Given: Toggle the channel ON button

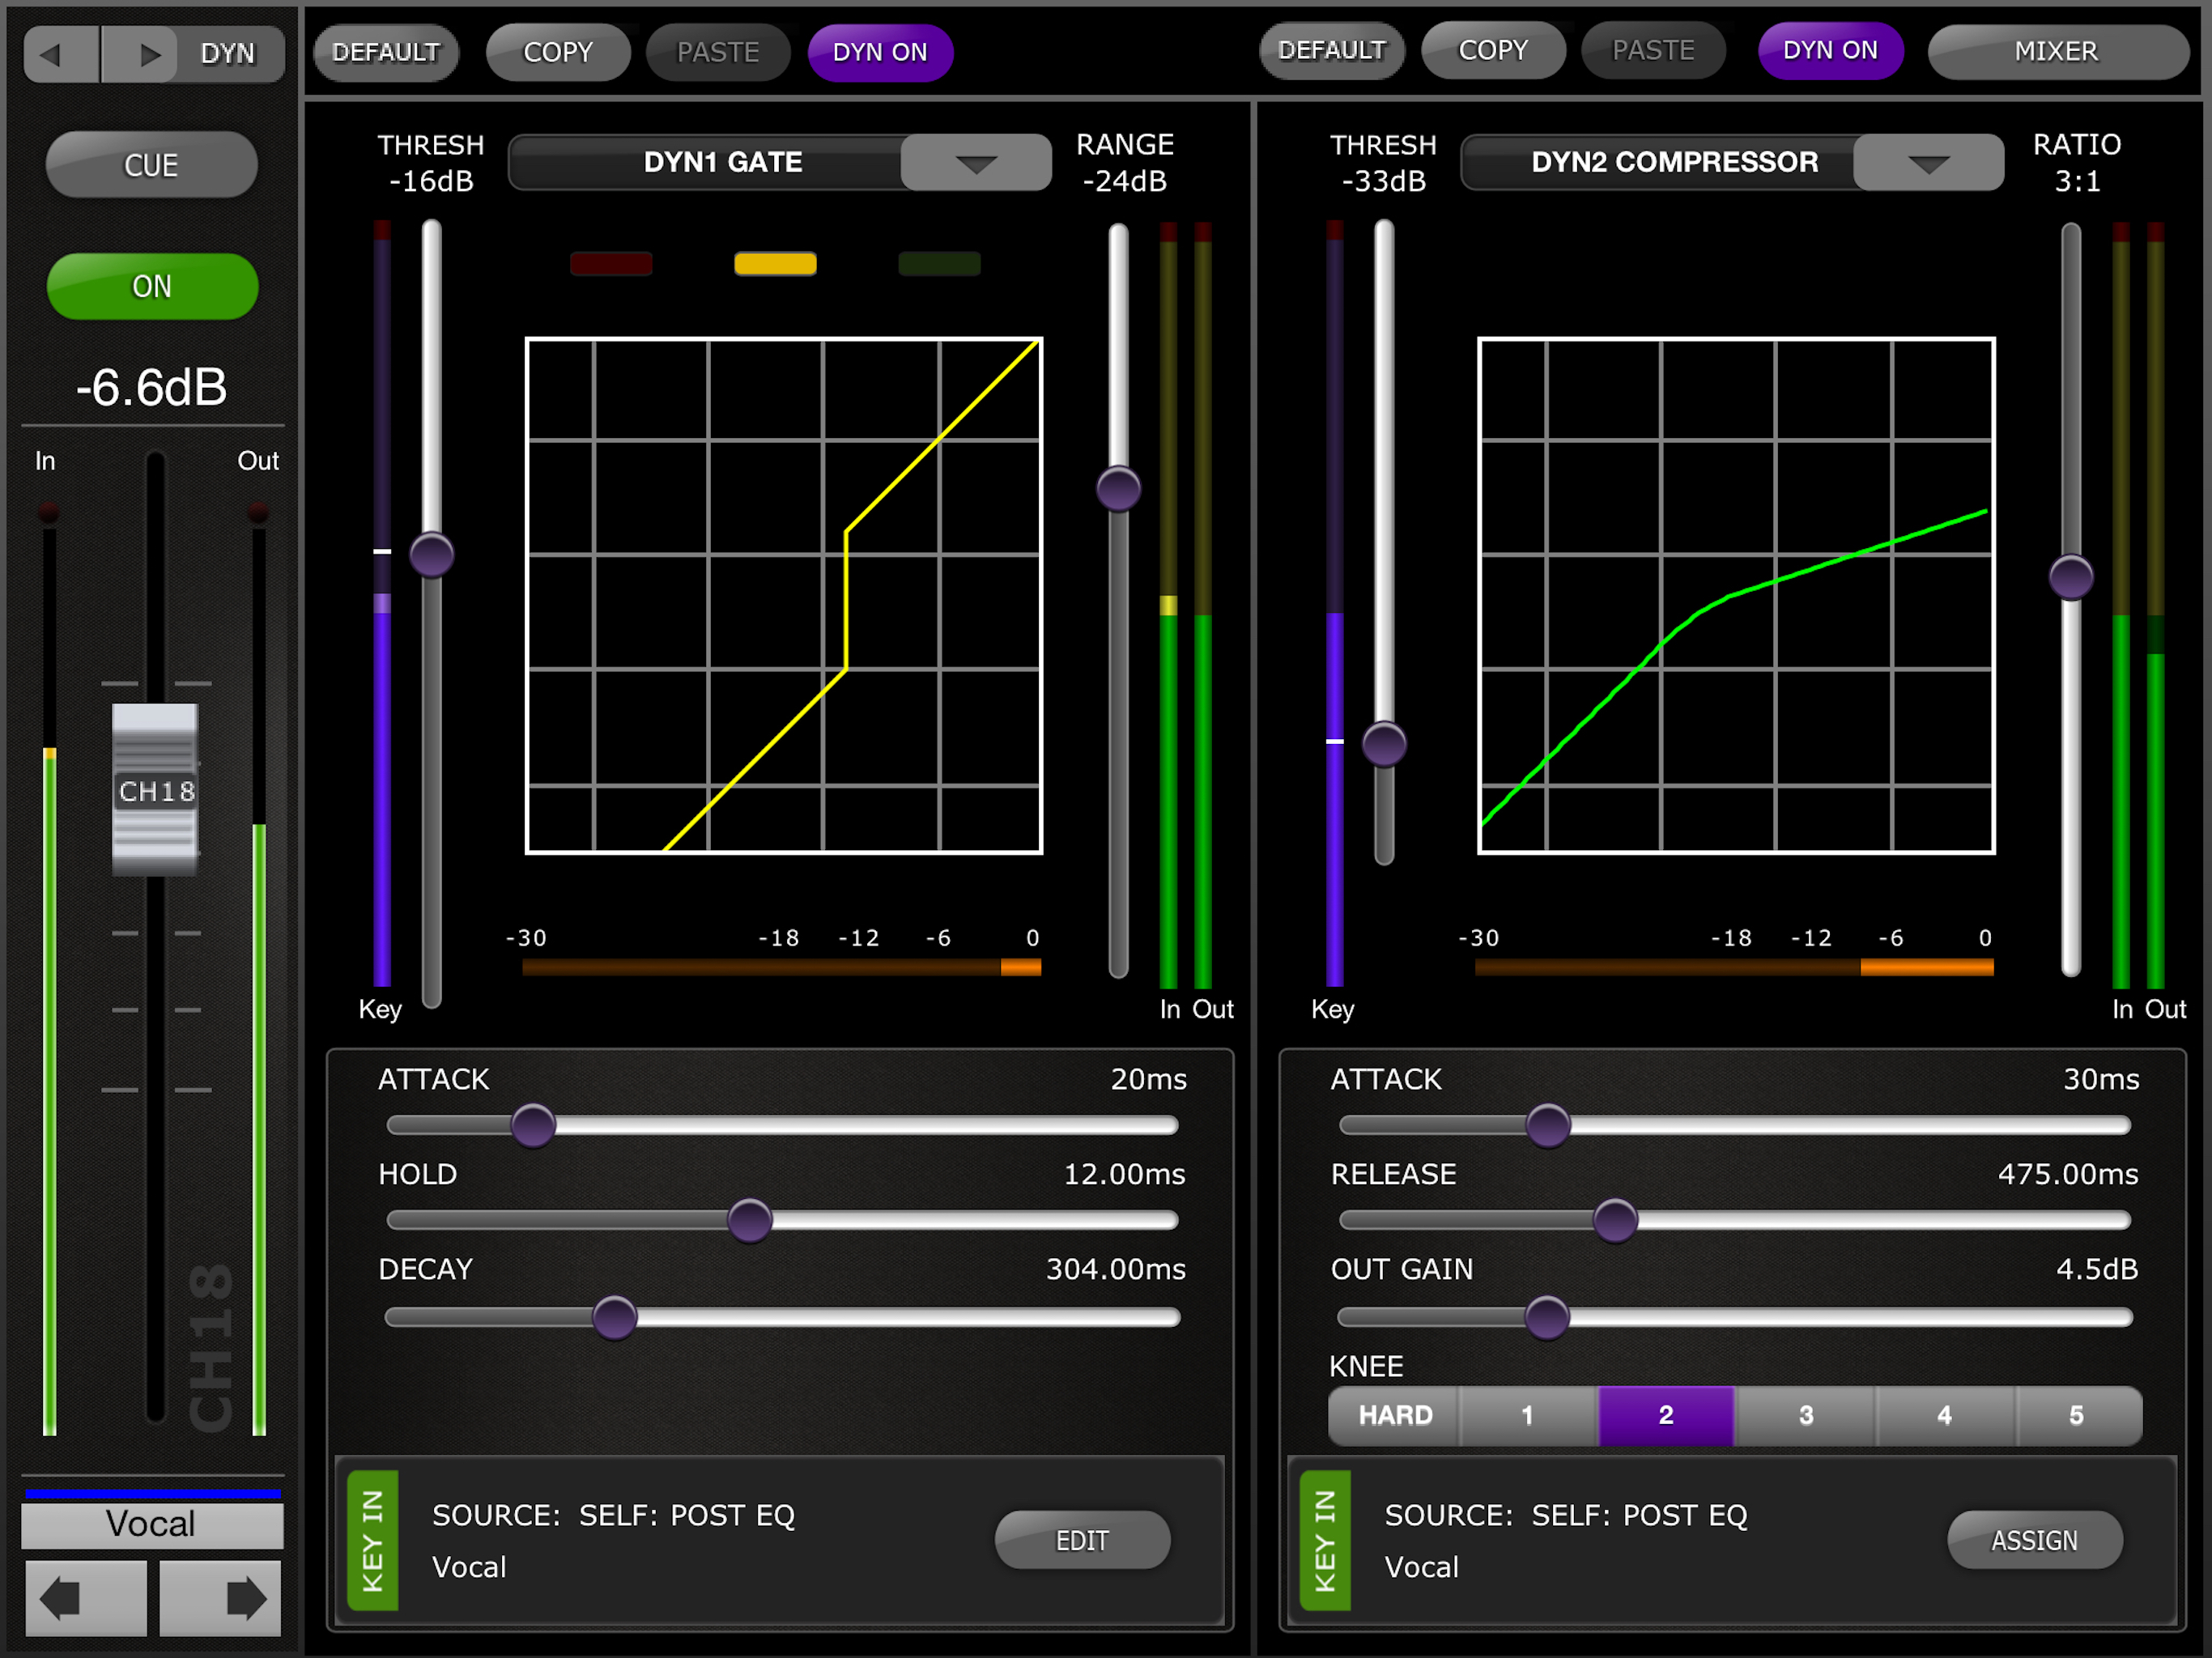Looking at the screenshot, I should pos(152,287).
